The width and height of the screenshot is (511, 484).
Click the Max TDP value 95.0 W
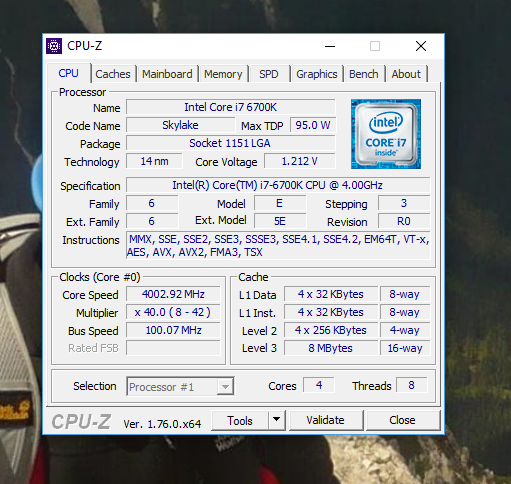[x=313, y=125]
